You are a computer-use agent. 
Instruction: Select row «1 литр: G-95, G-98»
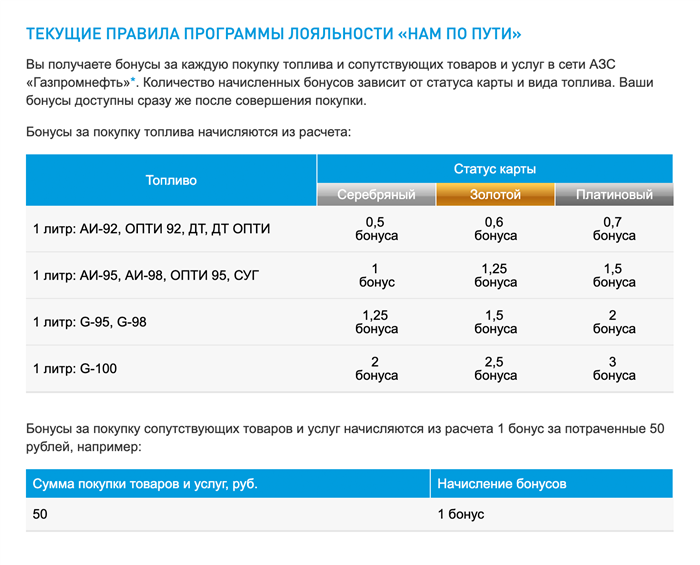pyautogui.click(x=350, y=322)
